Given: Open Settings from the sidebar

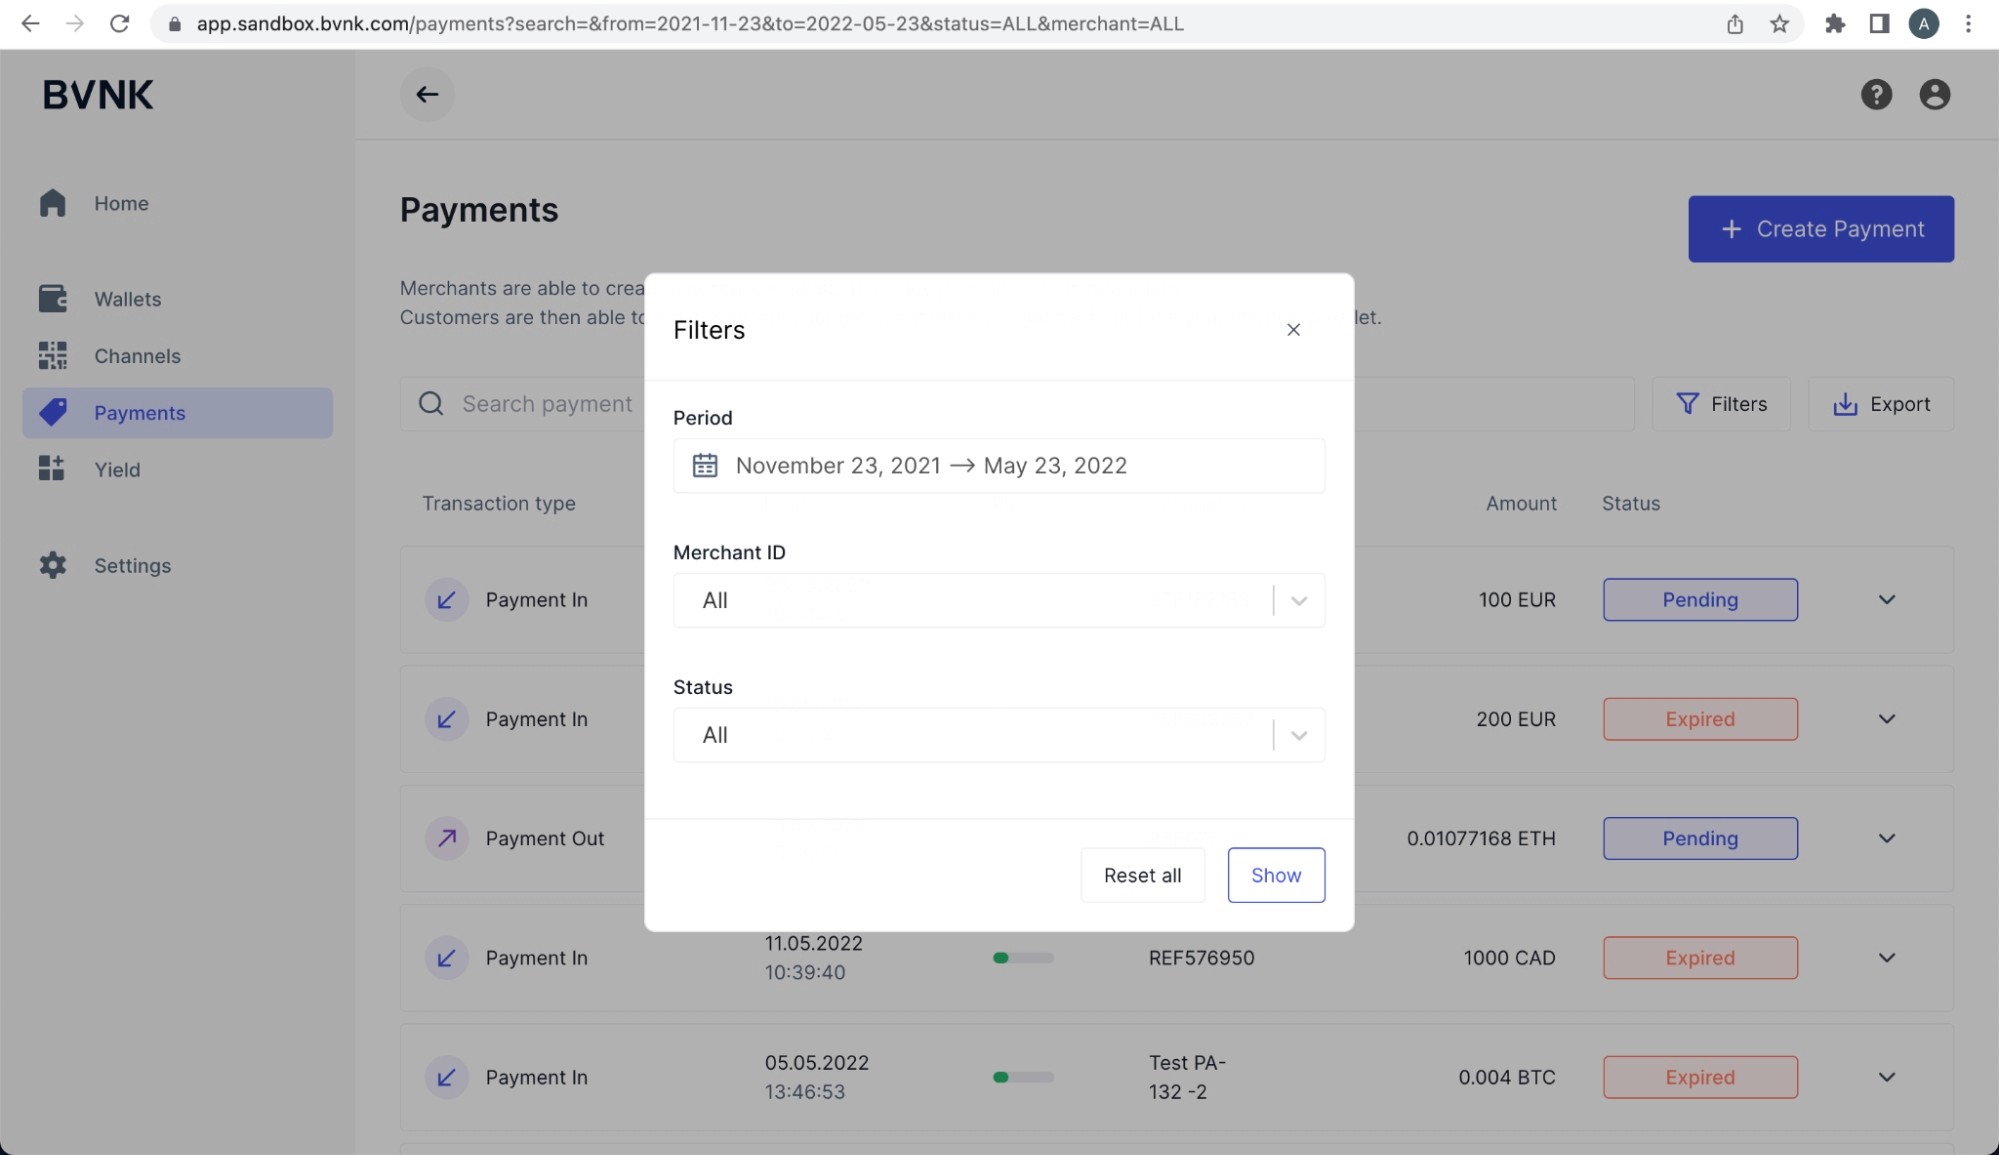Looking at the screenshot, I should pos(132,565).
